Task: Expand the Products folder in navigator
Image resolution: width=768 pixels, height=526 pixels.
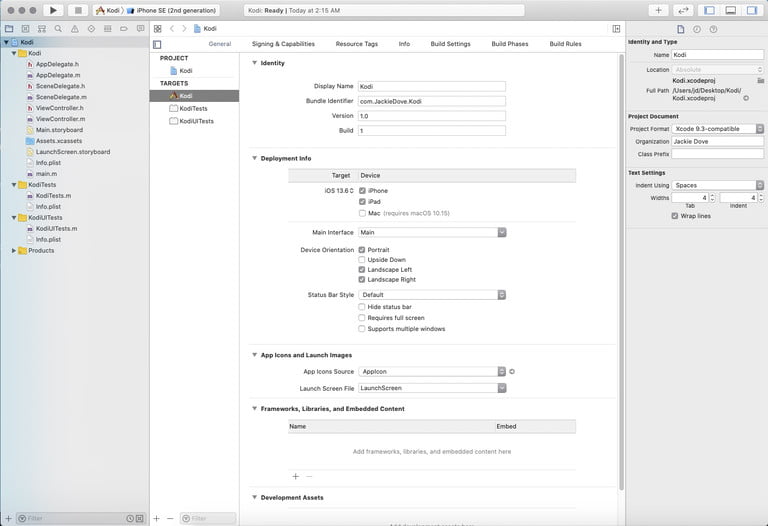Action: coord(14,251)
